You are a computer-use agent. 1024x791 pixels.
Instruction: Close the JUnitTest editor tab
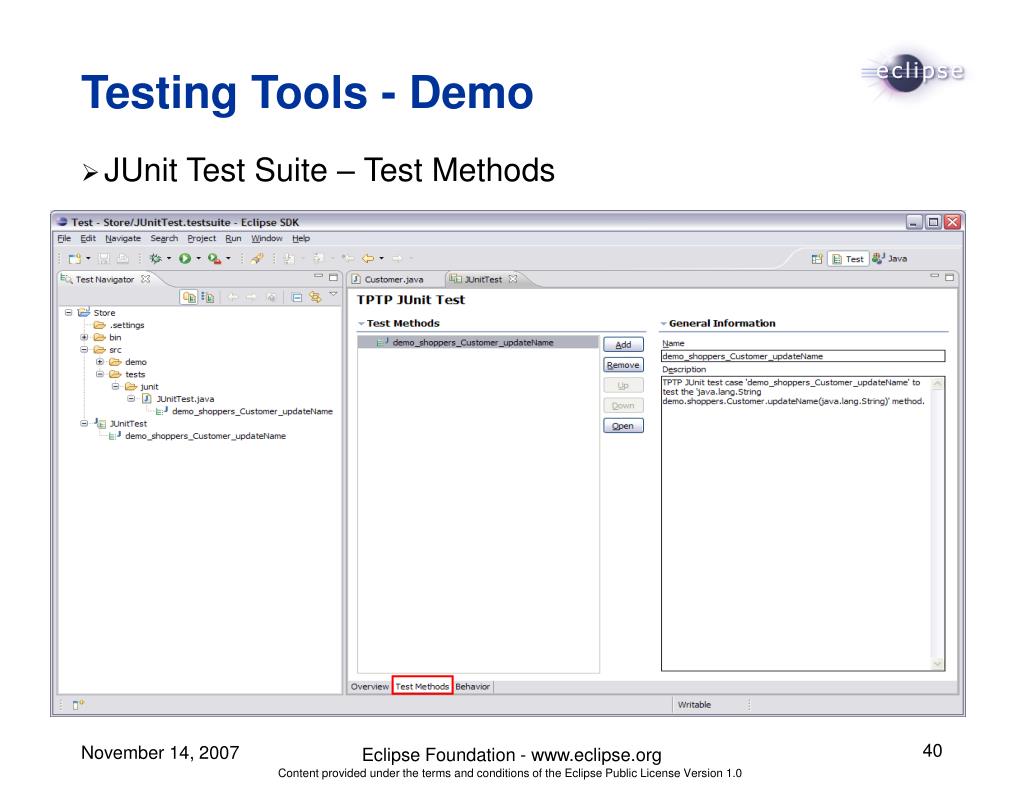tap(513, 279)
